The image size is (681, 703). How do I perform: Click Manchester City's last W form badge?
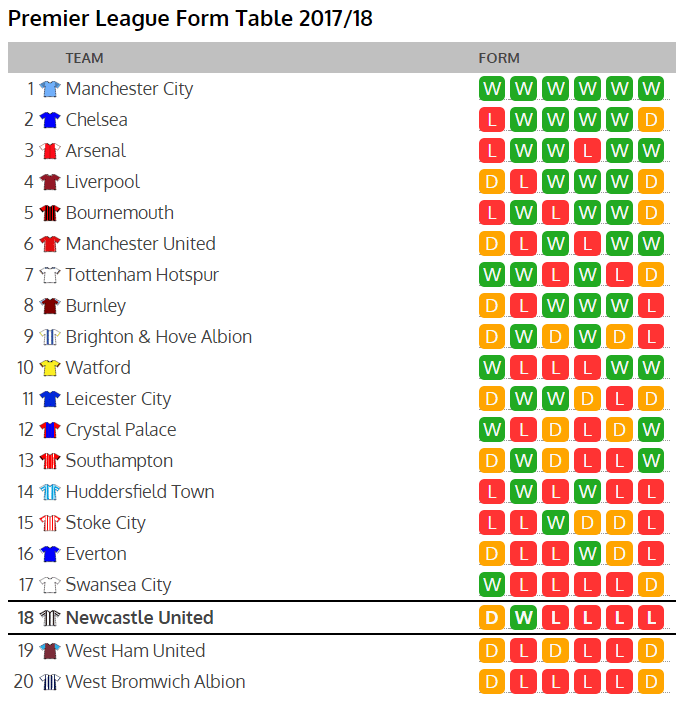651,89
